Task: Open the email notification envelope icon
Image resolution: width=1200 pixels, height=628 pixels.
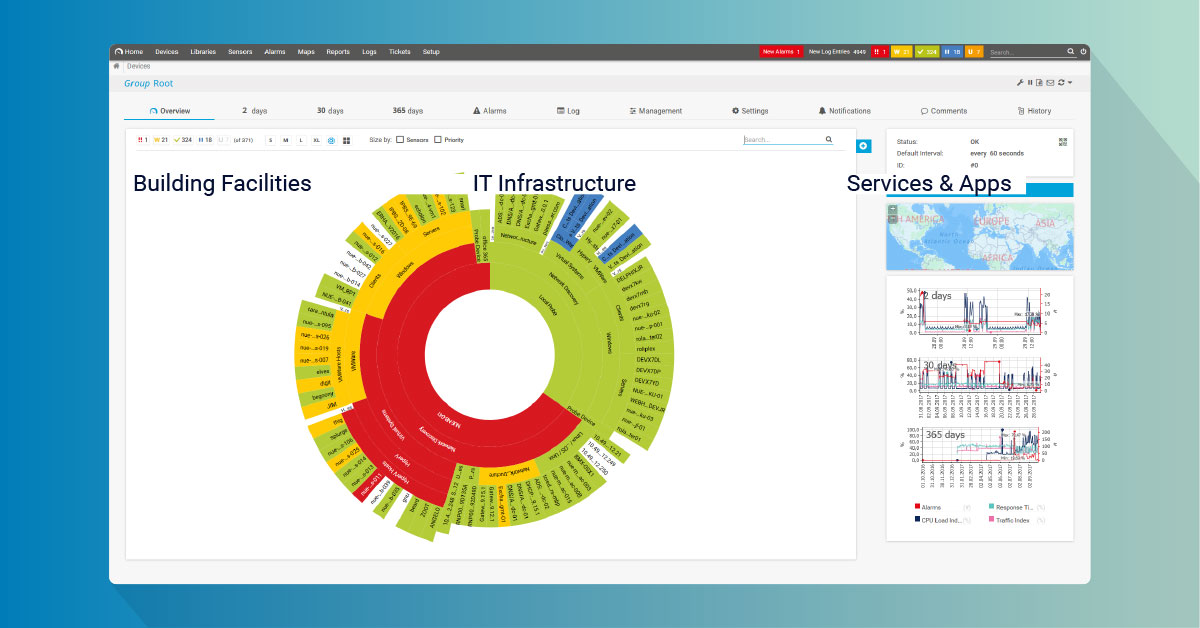Action: click(x=1050, y=83)
